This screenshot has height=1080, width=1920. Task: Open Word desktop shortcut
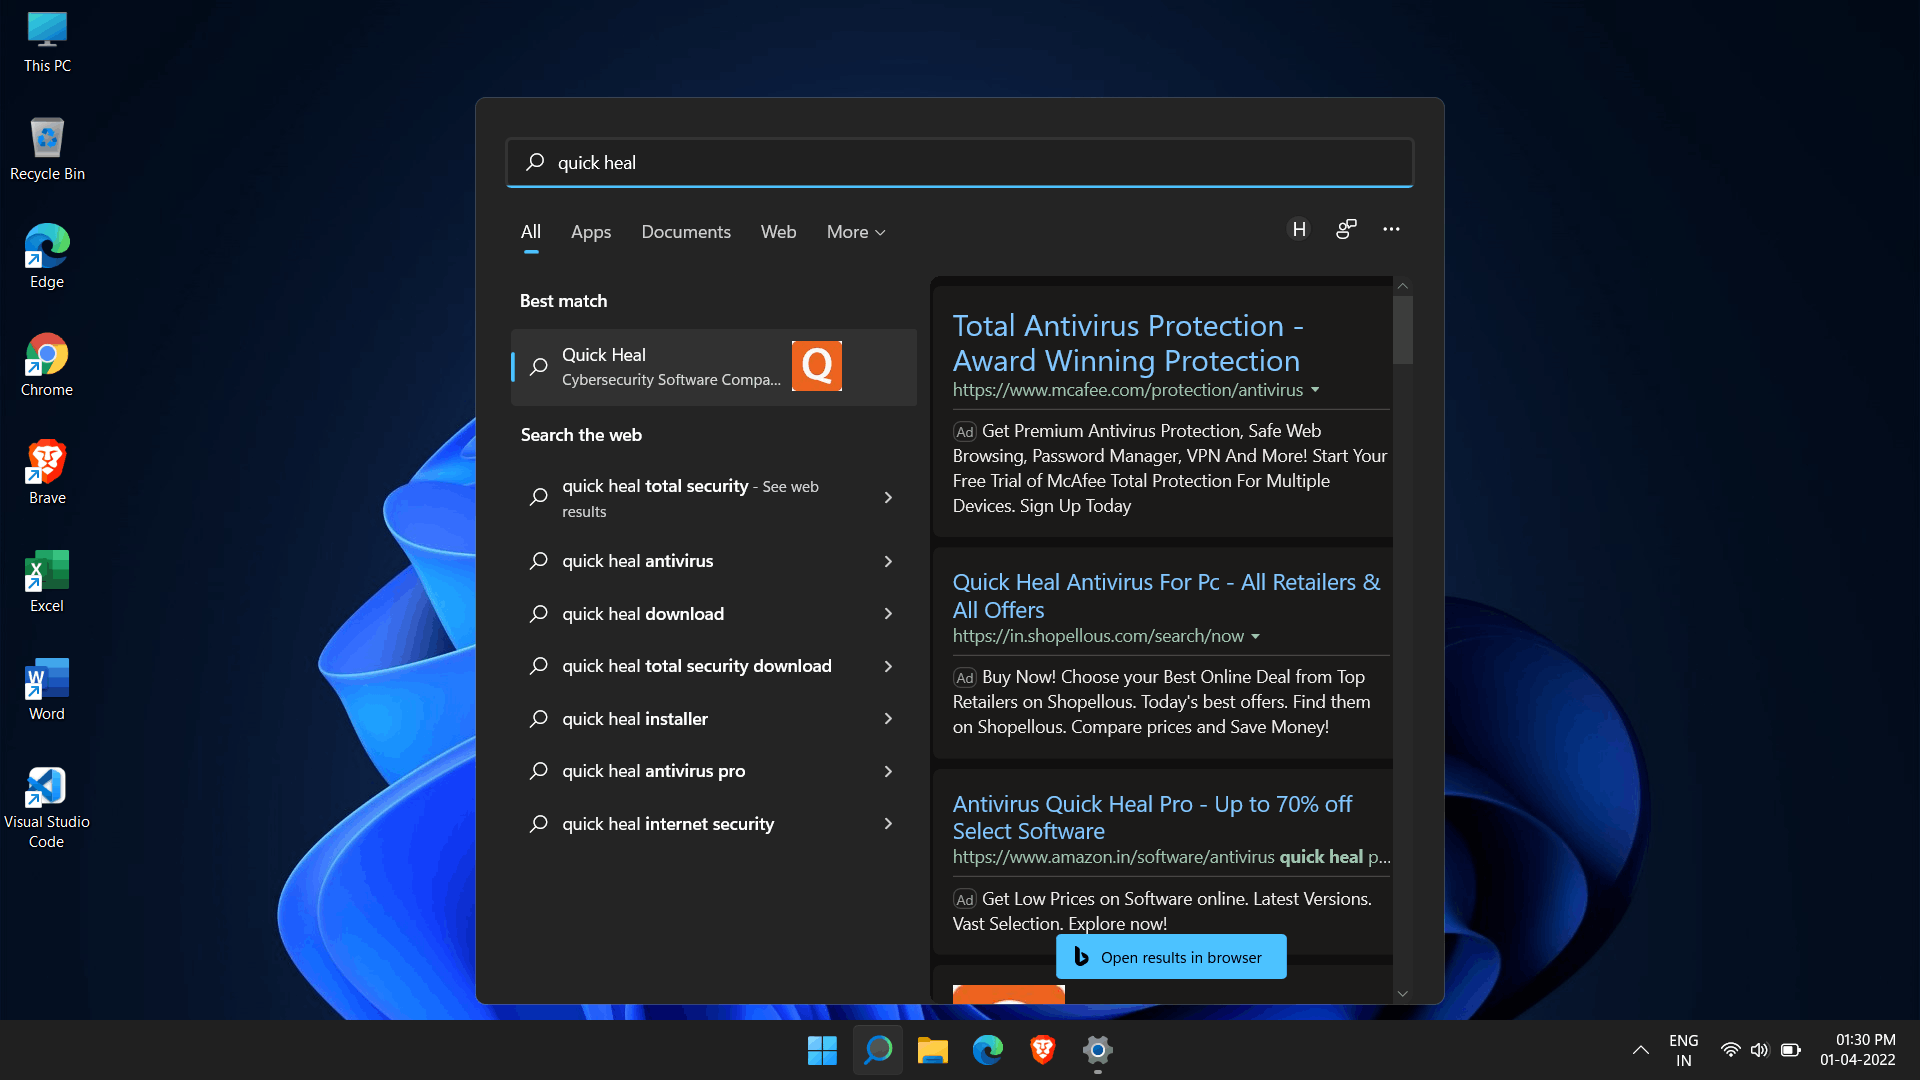tap(47, 690)
